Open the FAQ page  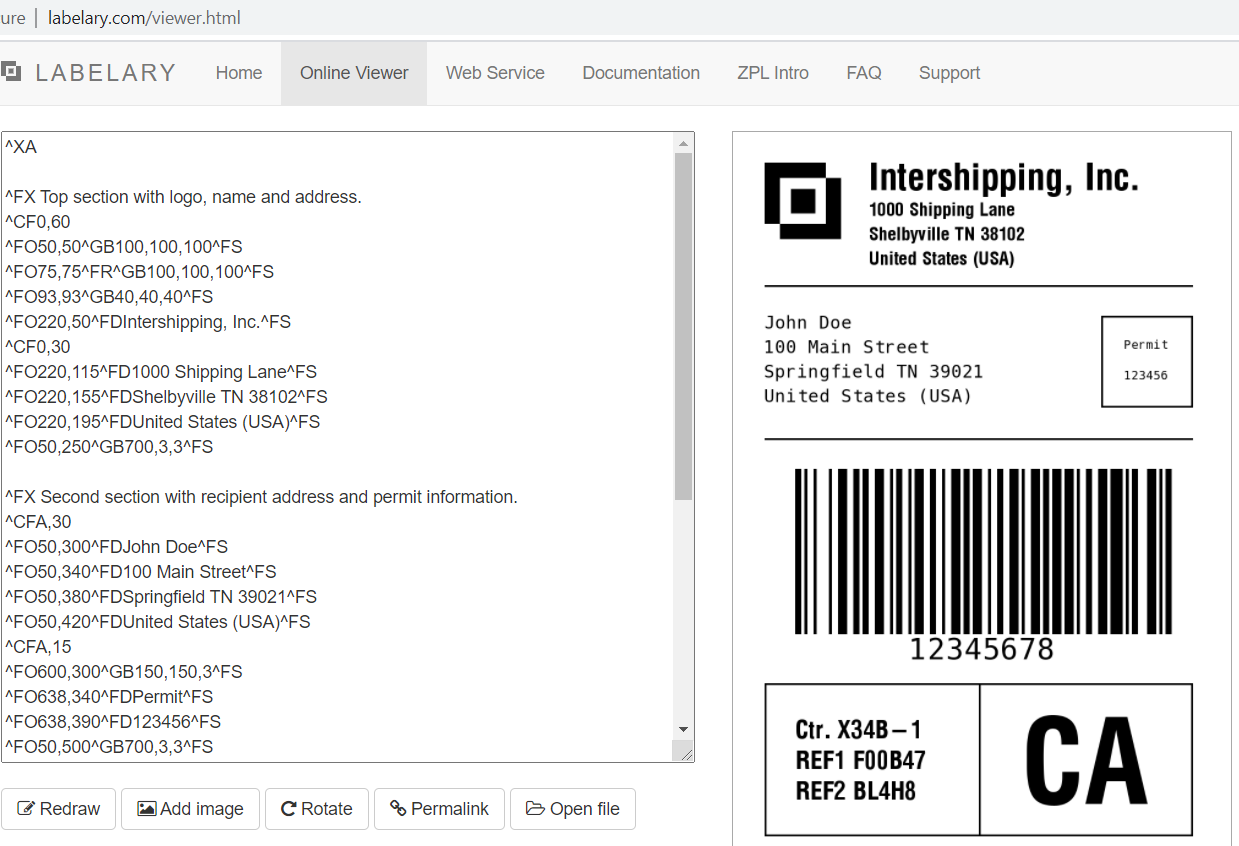pyautogui.click(x=863, y=72)
